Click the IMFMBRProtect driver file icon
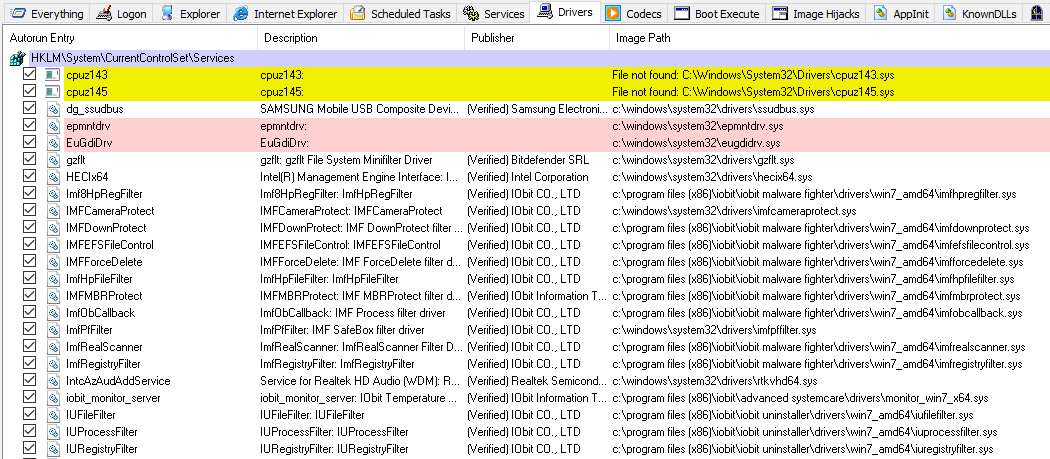Image resolution: width=1050 pixels, height=459 pixels. click(53, 296)
